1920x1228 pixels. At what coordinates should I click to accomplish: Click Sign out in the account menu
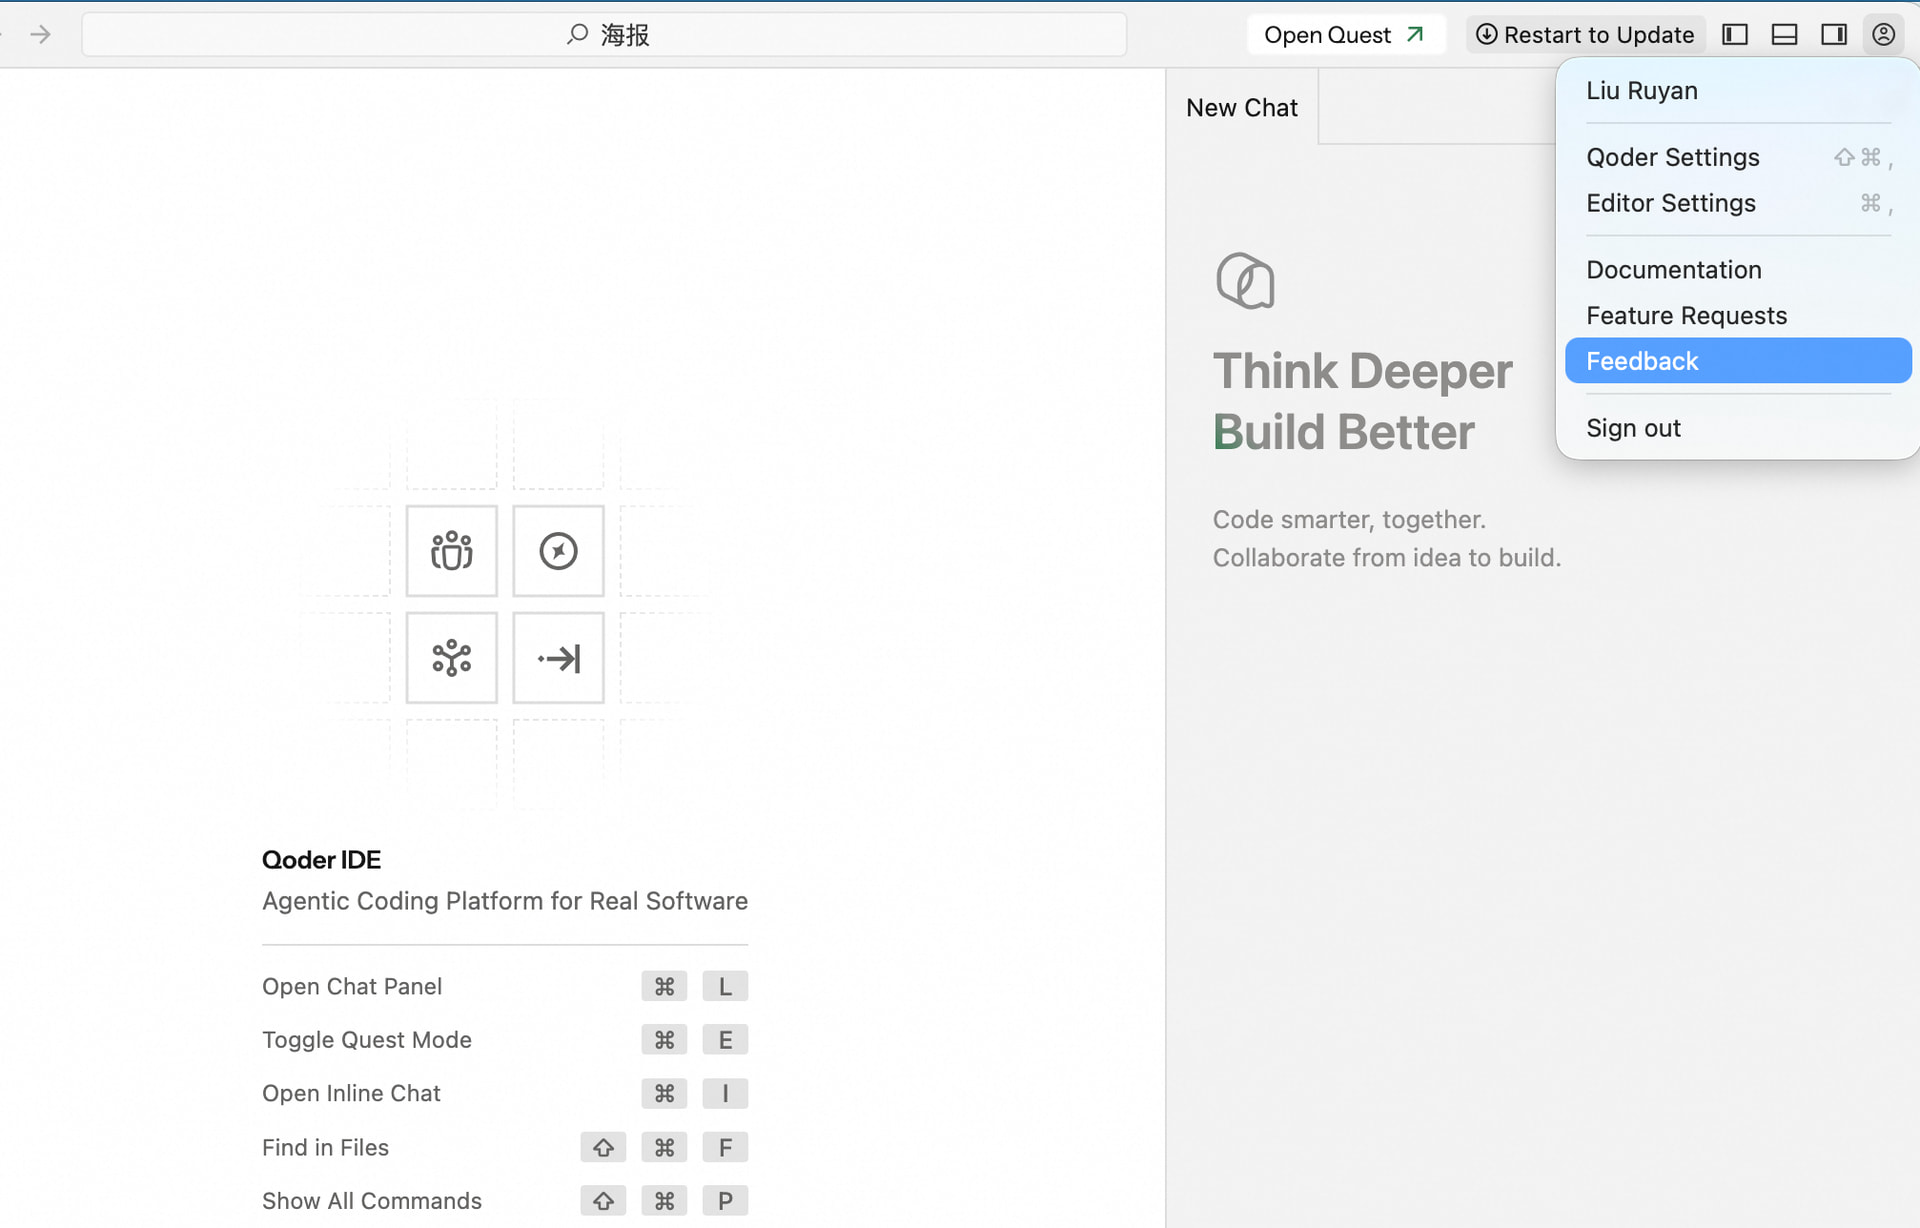[x=1738, y=428]
